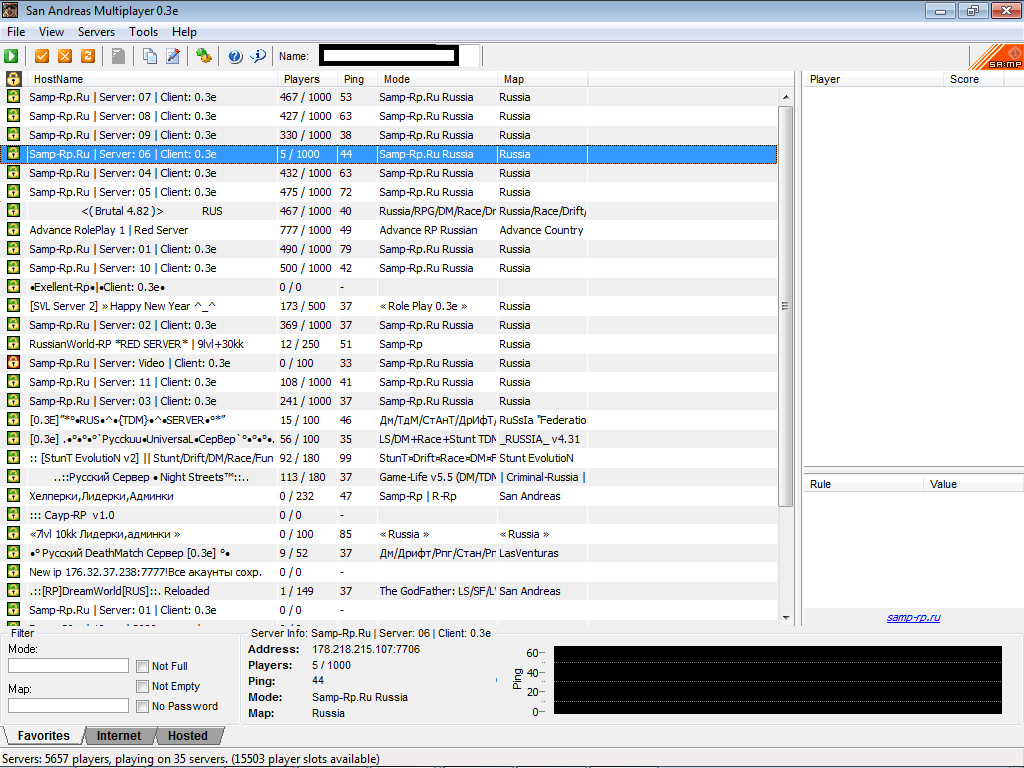
Task: Click the Mode filter text field
Action: point(68,666)
